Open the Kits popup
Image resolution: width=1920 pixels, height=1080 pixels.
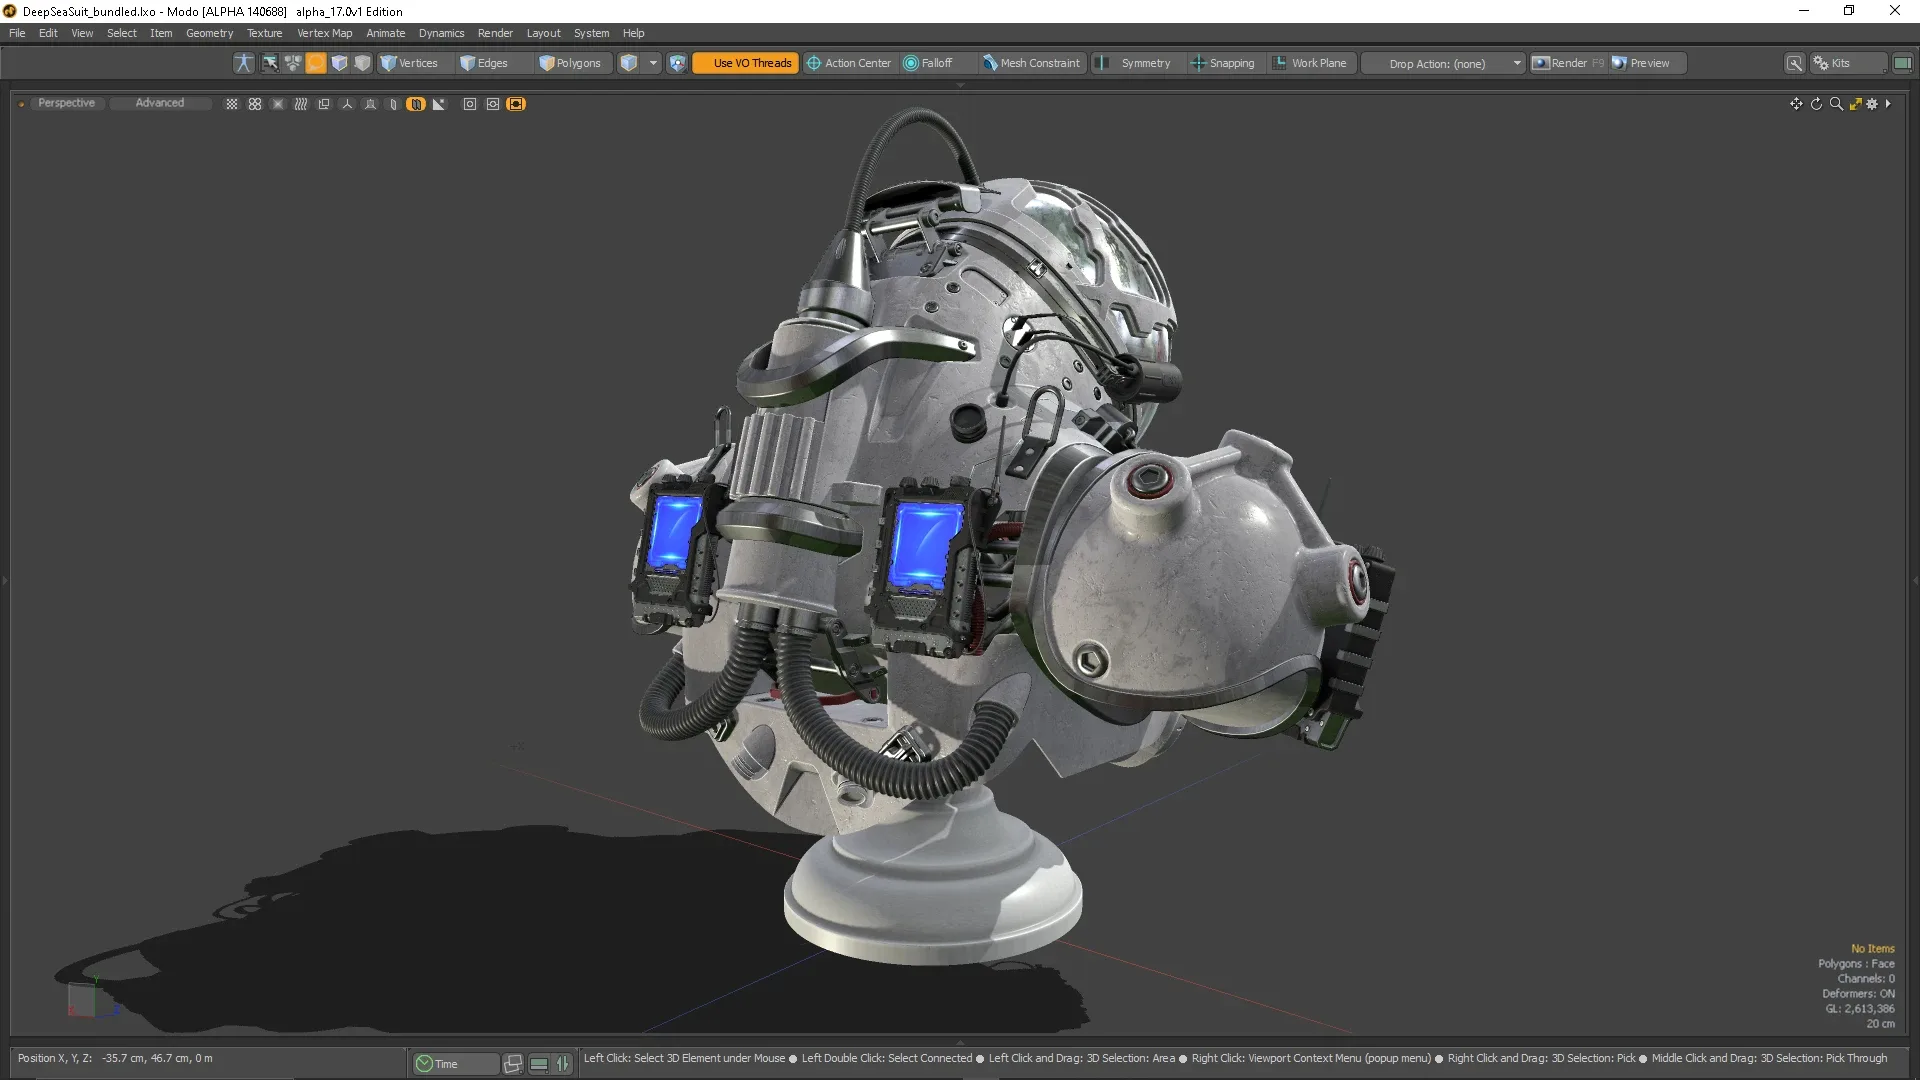point(1848,63)
